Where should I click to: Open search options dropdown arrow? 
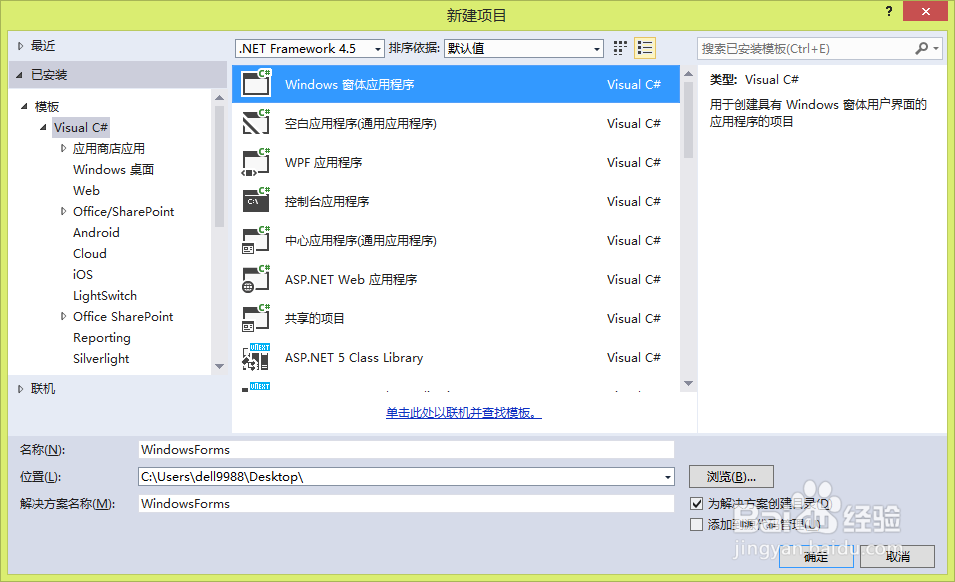tap(936, 48)
